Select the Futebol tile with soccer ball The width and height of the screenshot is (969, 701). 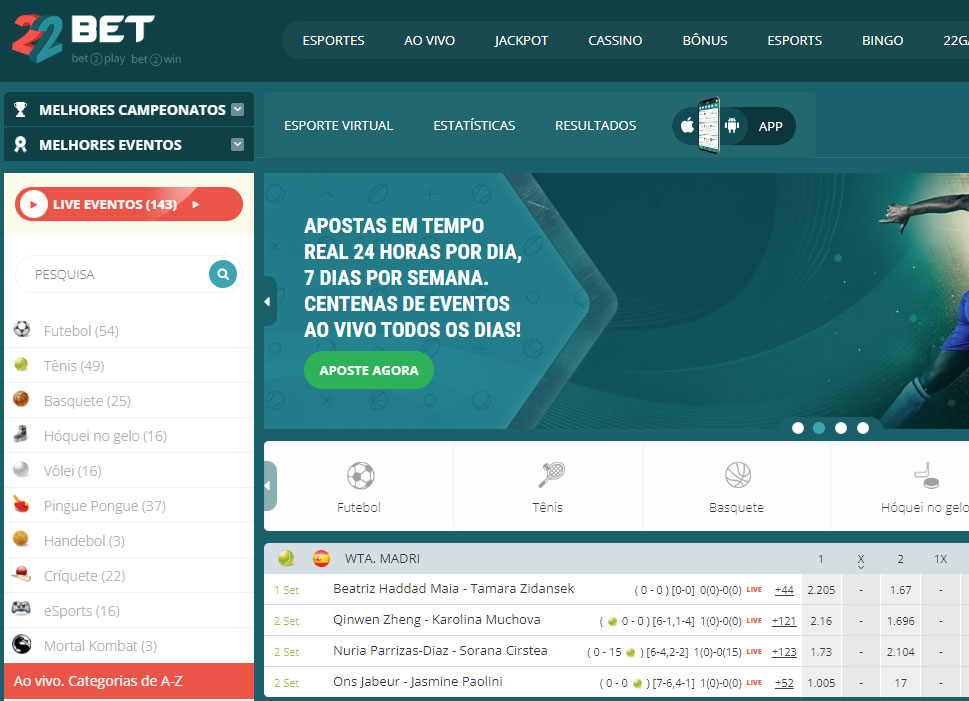click(359, 486)
